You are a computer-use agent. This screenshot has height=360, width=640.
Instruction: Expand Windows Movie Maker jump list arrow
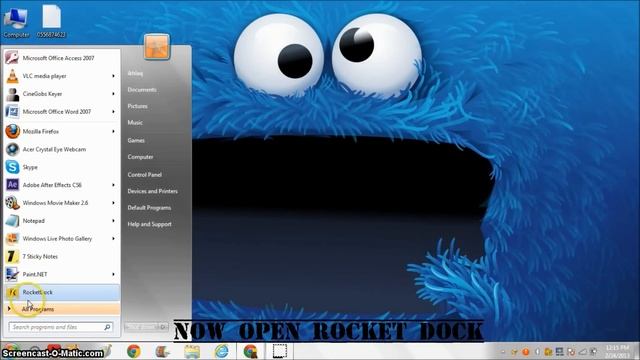tap(113, 203)
